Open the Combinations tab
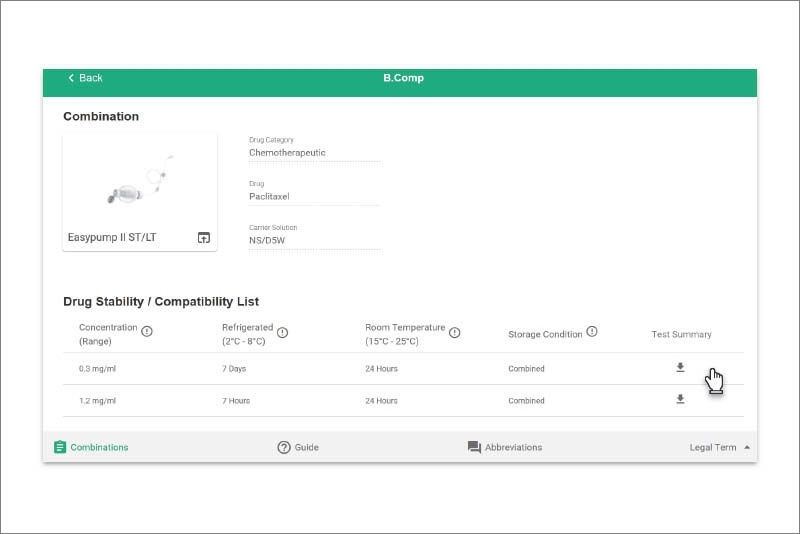Viewport: 800px width, 534px height. click(x=91, y=447)
